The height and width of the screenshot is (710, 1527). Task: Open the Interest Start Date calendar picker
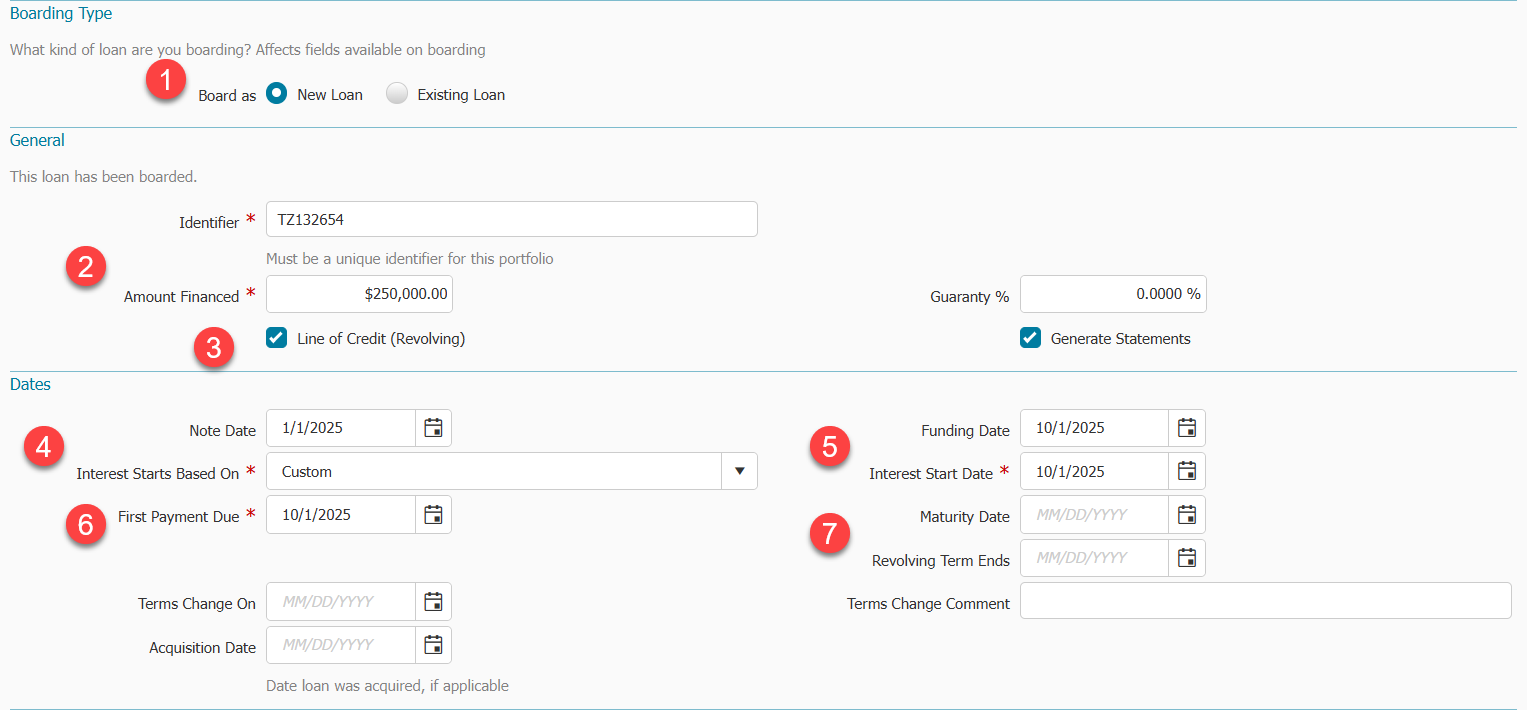(1187, 471)
